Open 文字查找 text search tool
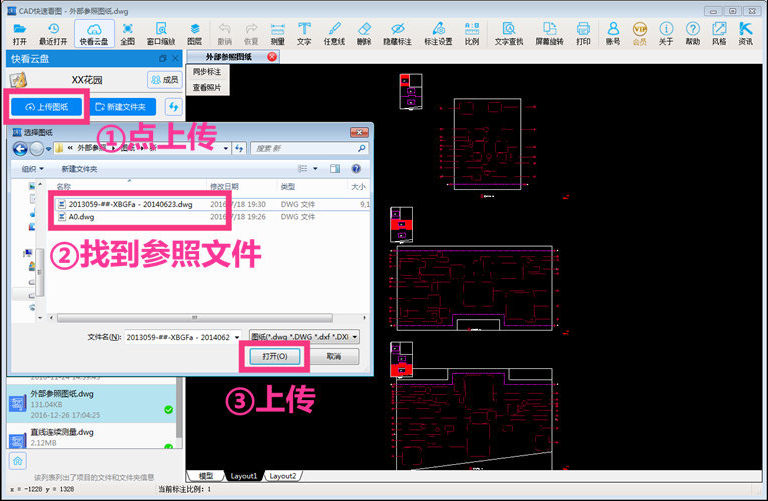This screenshot has width=768, height=501. click(x=509, y=34)
